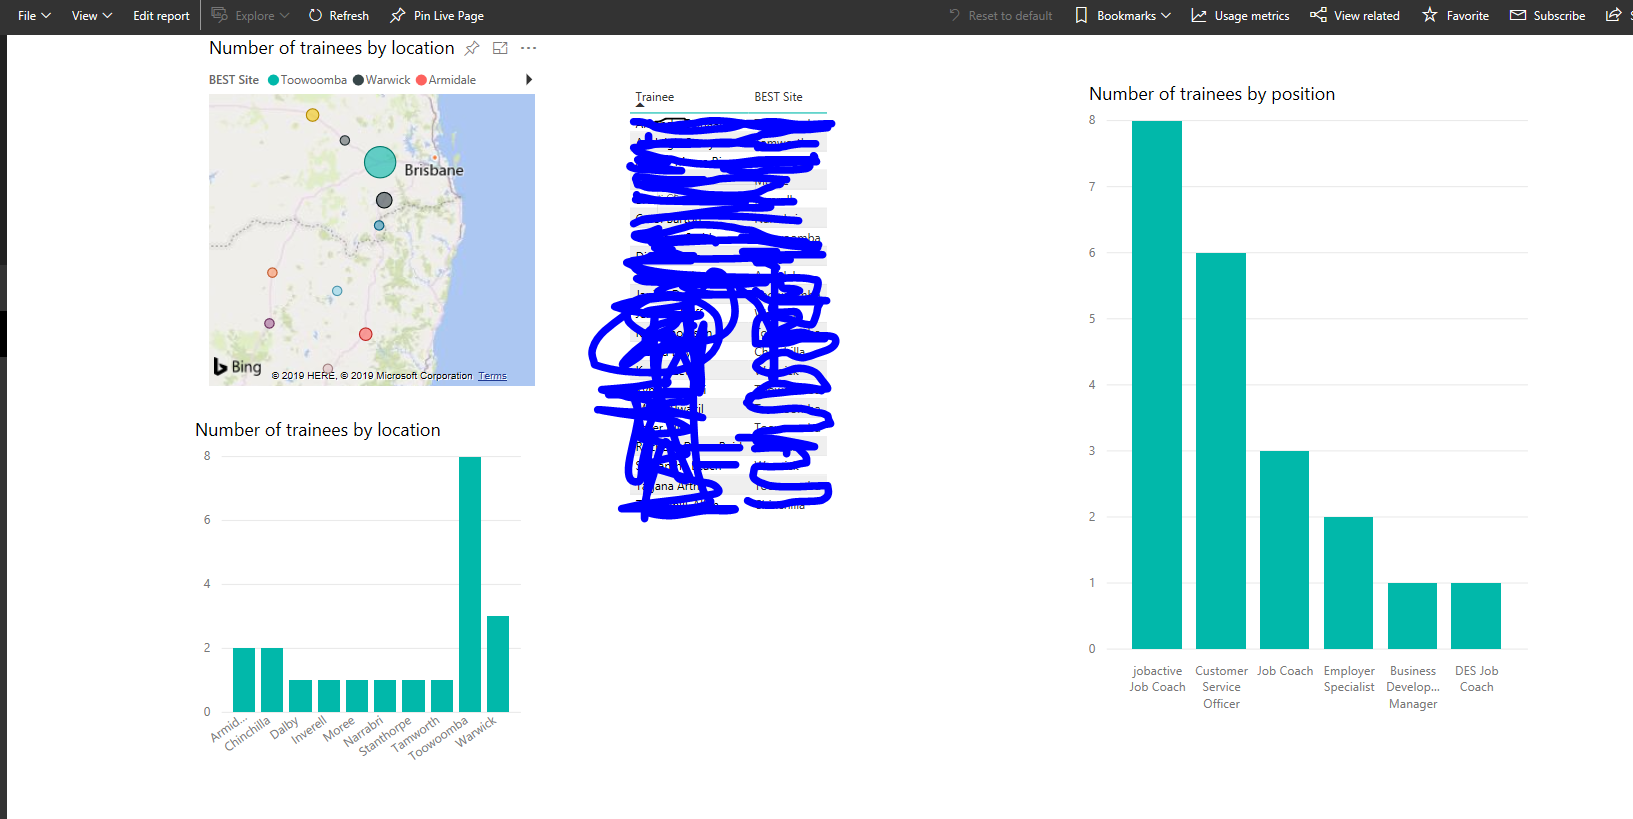Screen dimensions: 1633x819
Task: Sort table by Trainee column header
Action: 655,97
